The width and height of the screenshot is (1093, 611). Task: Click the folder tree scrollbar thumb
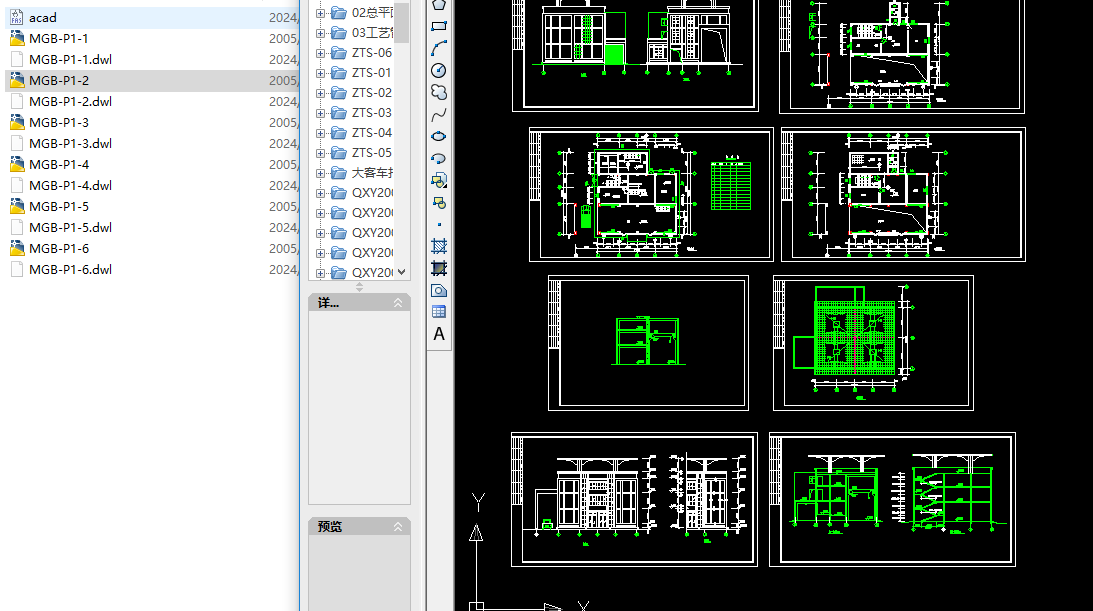tap(402, 22)
